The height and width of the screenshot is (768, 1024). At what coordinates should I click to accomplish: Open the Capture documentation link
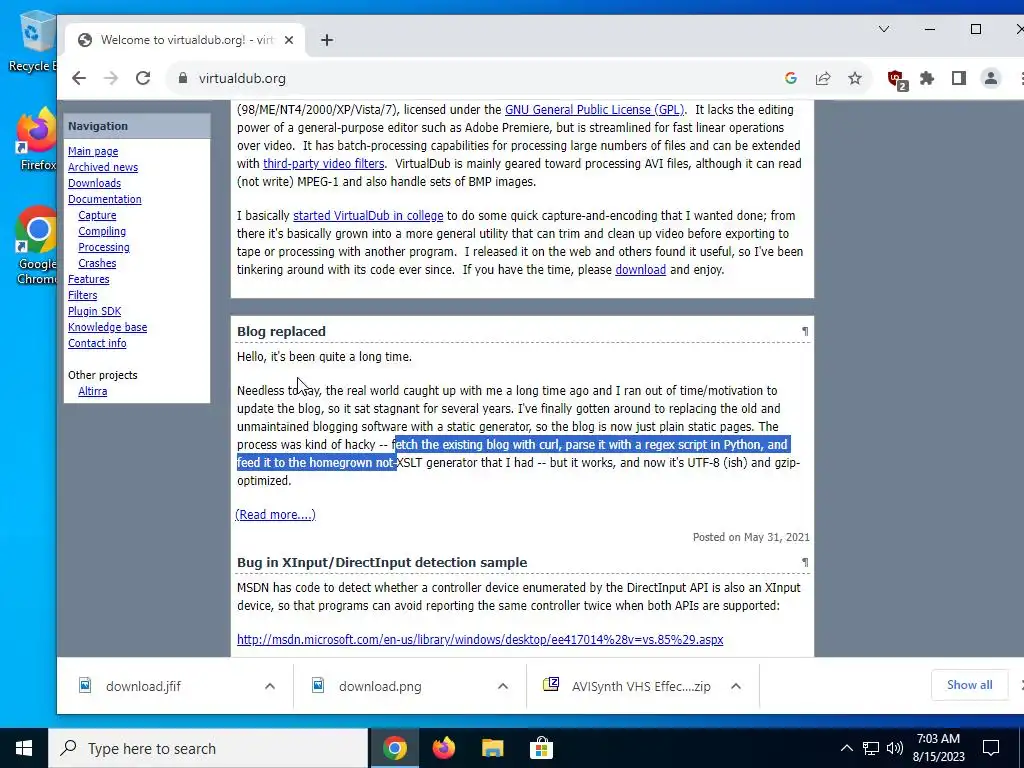97,215
